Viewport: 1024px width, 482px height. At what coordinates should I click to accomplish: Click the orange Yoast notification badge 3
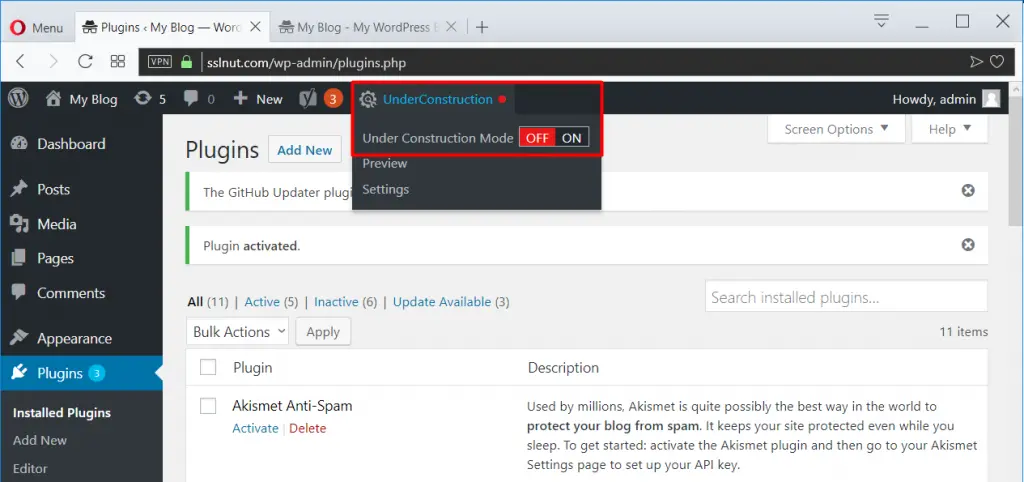coord(332,99)
